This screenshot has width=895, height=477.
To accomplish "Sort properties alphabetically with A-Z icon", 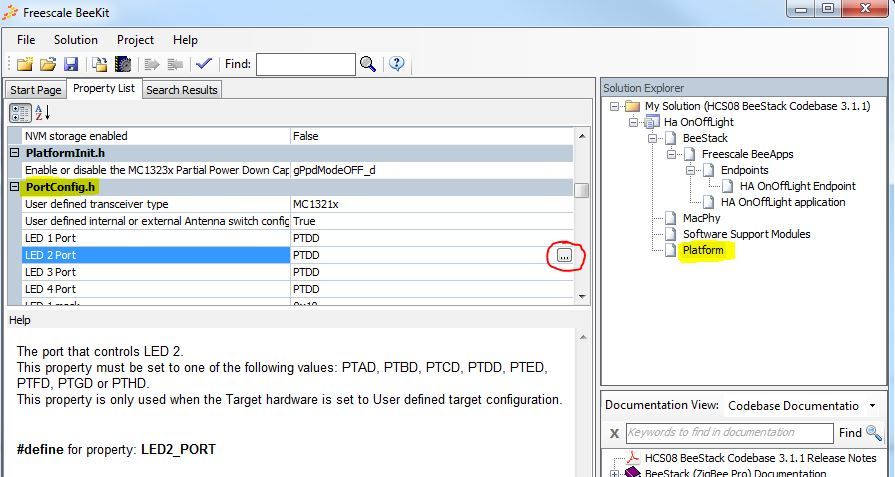I will [x=43, y=112].
